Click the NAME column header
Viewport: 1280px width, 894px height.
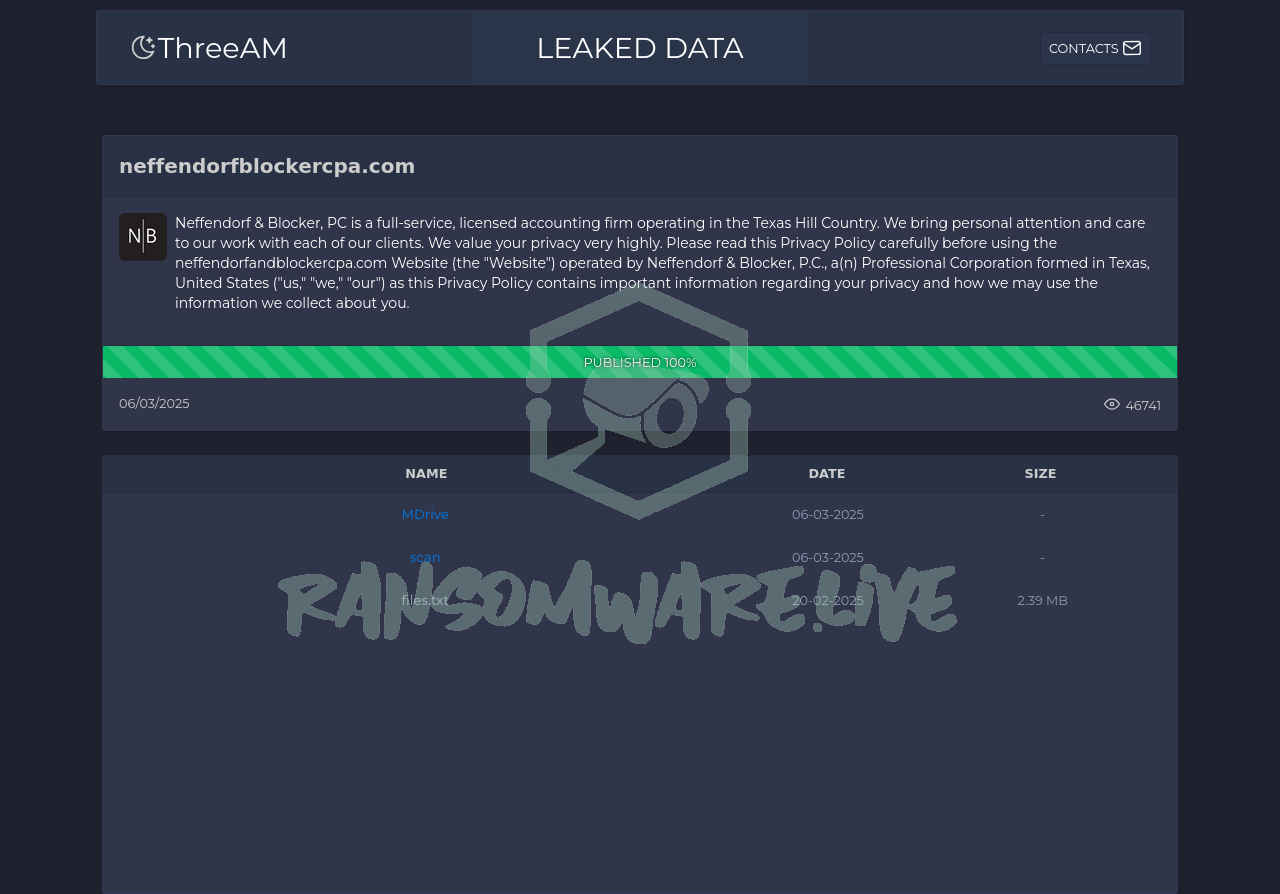pyautogui.click(x=426, y=473)
